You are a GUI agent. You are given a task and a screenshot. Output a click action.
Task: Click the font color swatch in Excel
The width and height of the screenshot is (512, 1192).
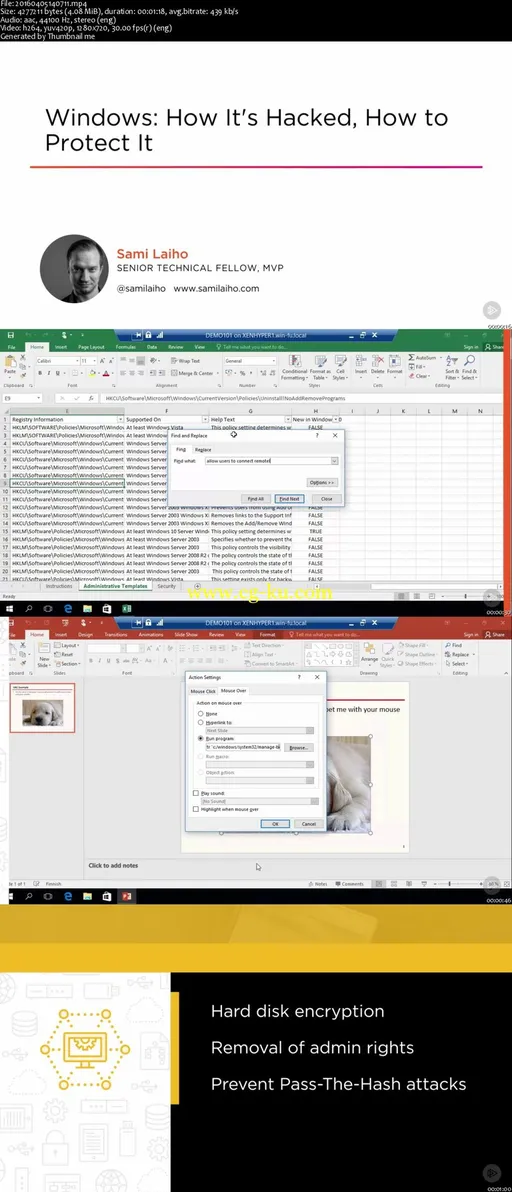(106, 373)
